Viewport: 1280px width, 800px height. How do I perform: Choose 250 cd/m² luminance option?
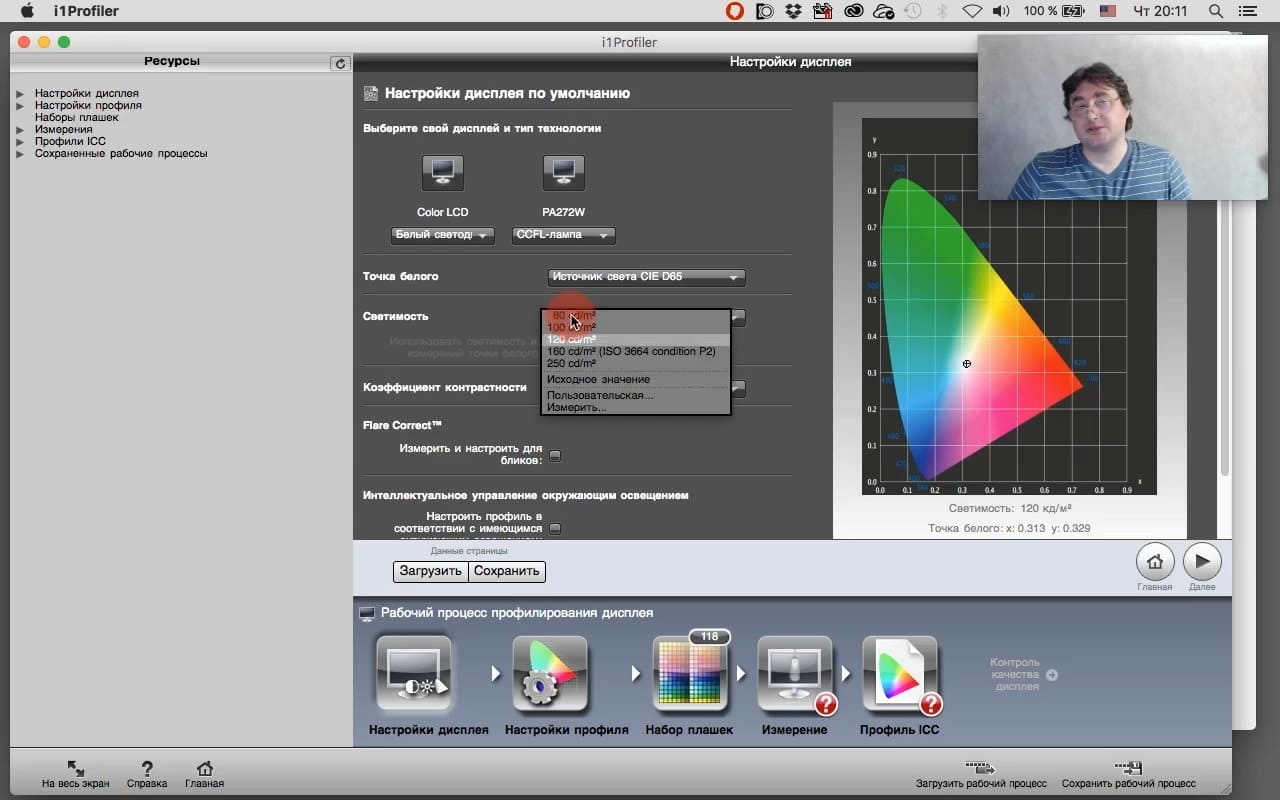tap(636, 363)
